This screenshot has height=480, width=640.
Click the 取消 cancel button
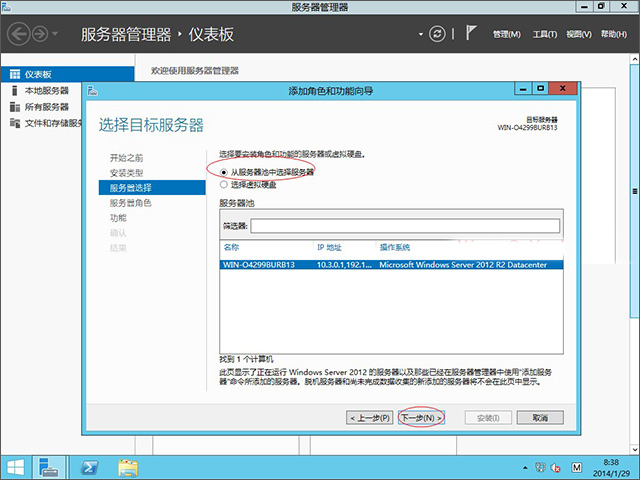pyautogui.click(x=539, y=416)
